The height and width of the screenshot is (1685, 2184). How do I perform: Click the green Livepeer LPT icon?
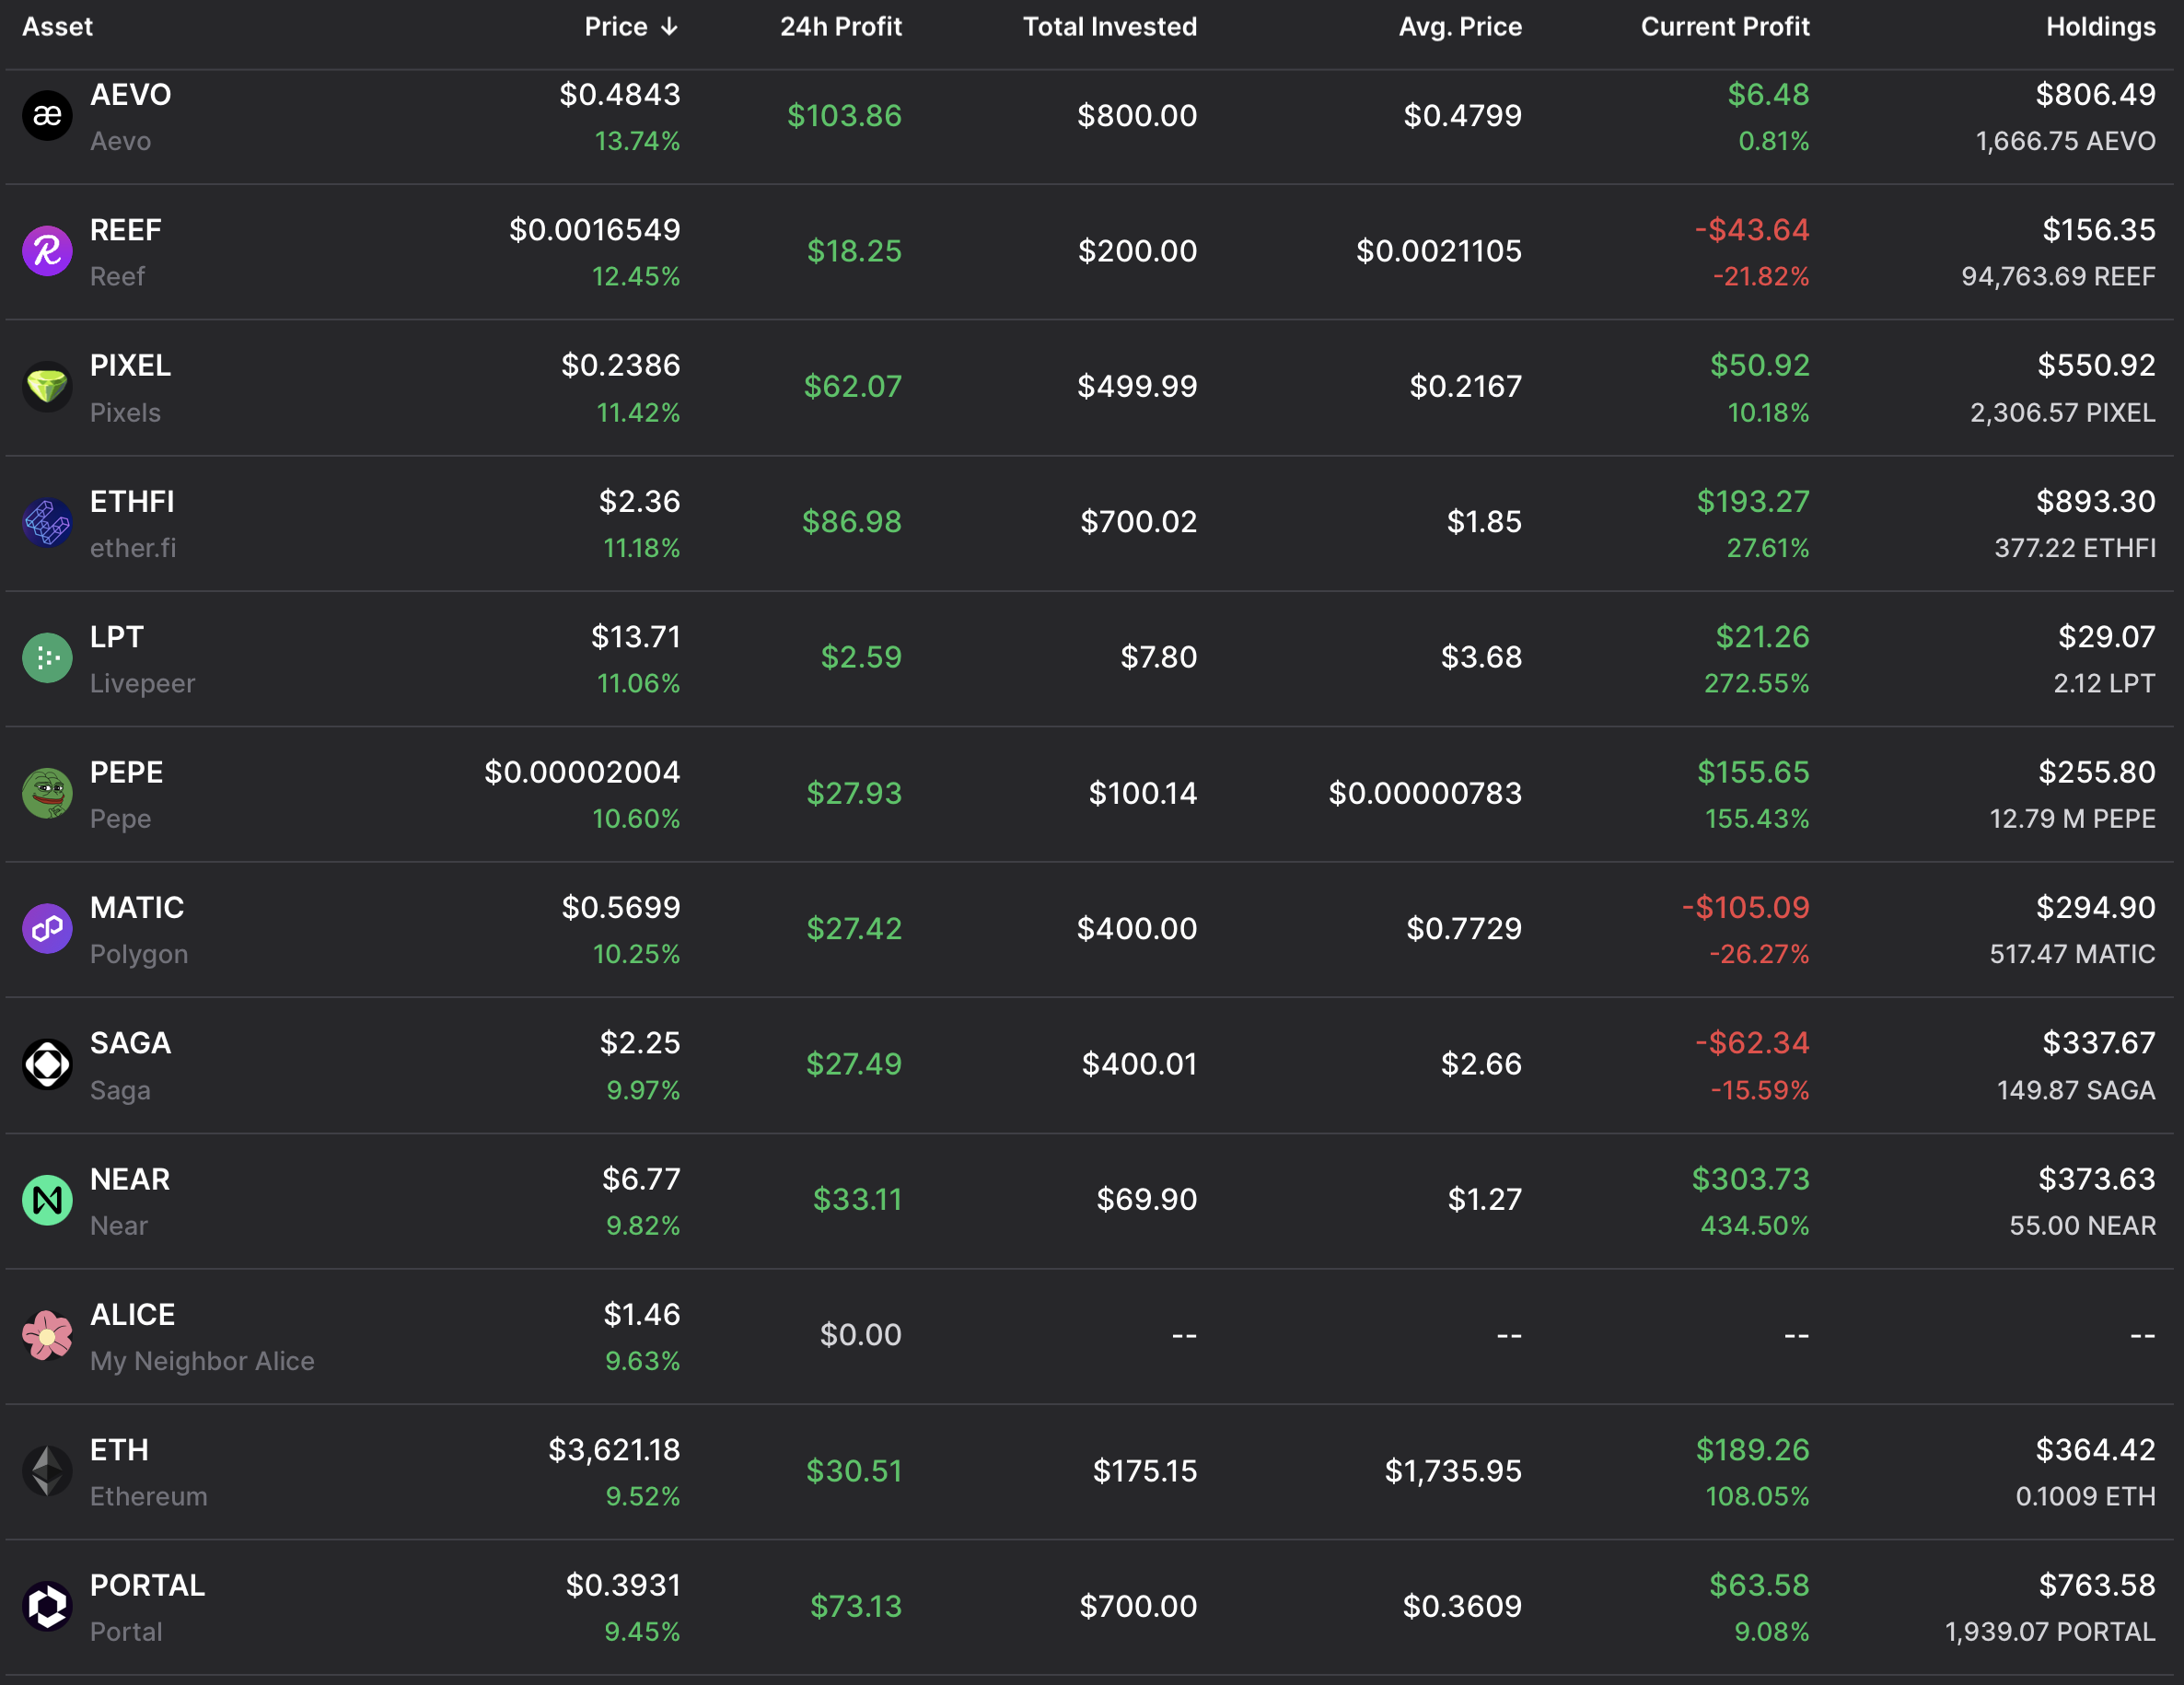point(47,658)
